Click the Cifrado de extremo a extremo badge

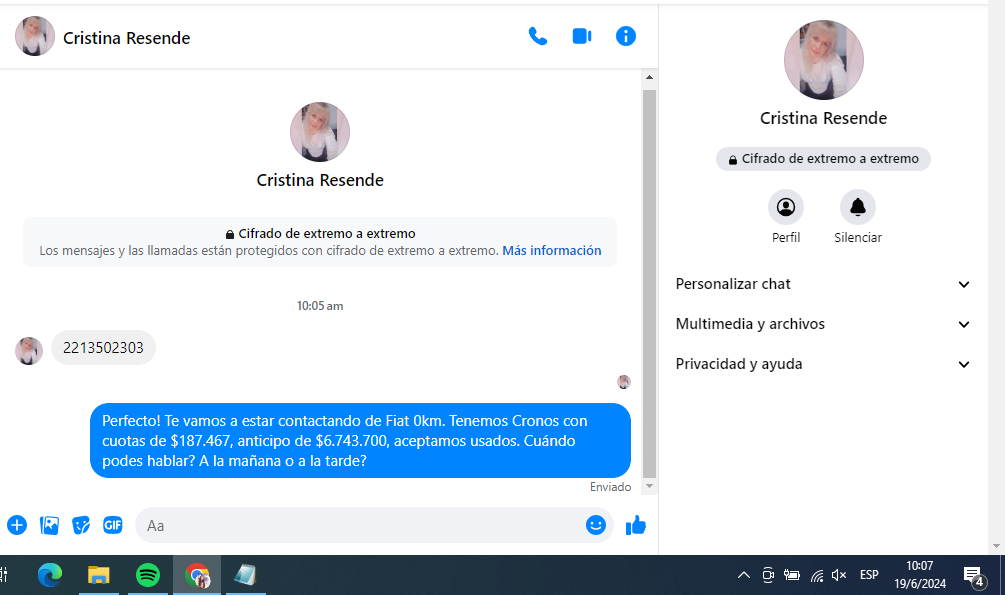click(x=823, y=159)
